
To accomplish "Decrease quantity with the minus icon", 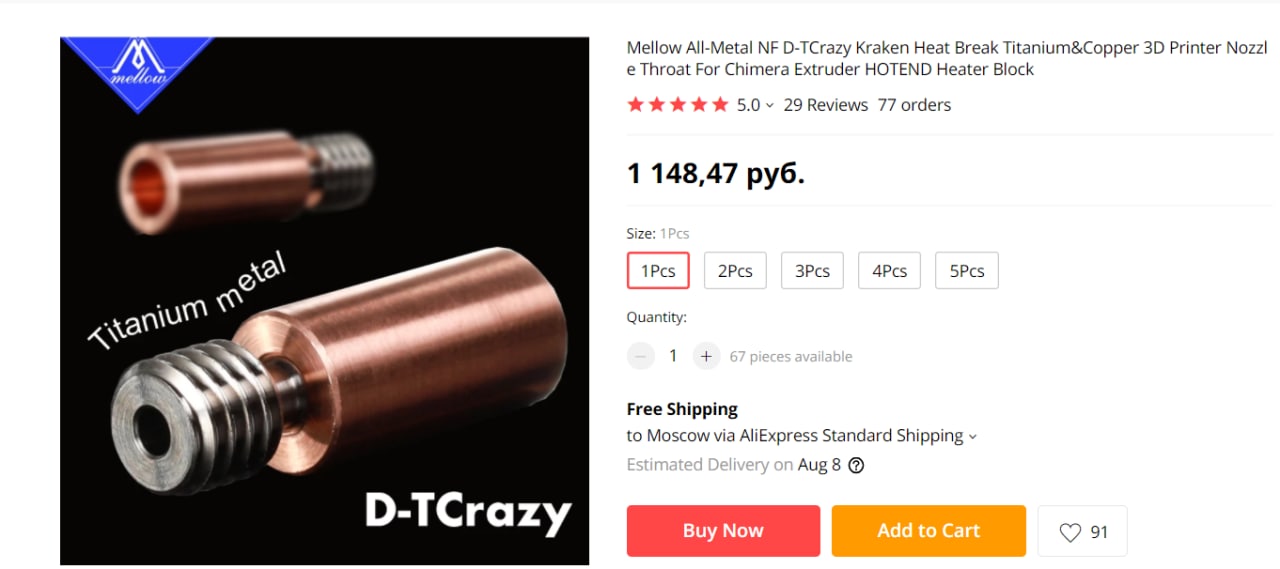I will tap(640, 356).
